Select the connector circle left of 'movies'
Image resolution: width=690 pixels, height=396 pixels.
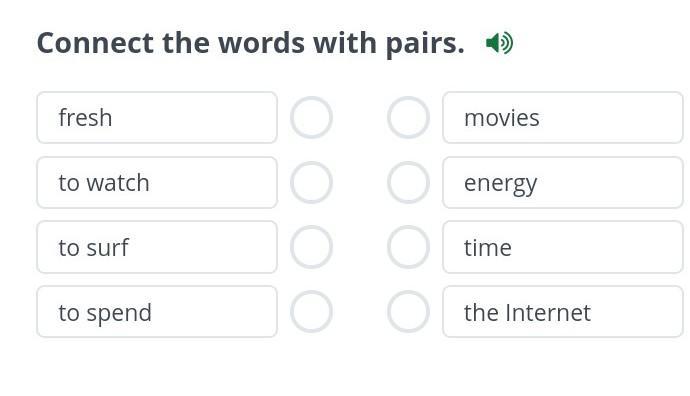coord(408,117)
